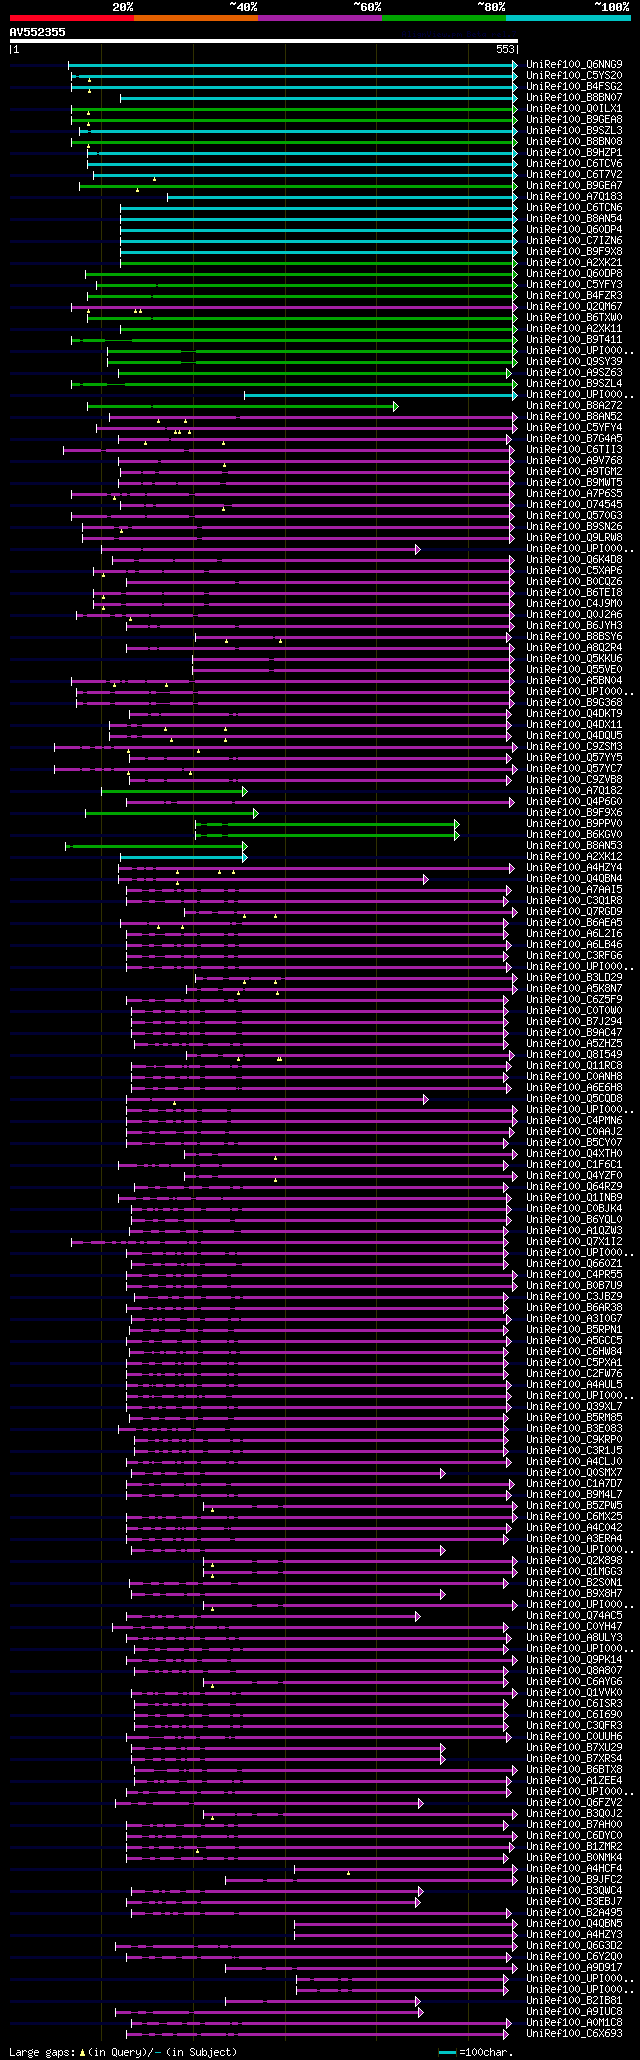The width and height of the screenshot is (640, 2060).
Task: Select label UniRef100_O74545
Action: tap(574, 505)
